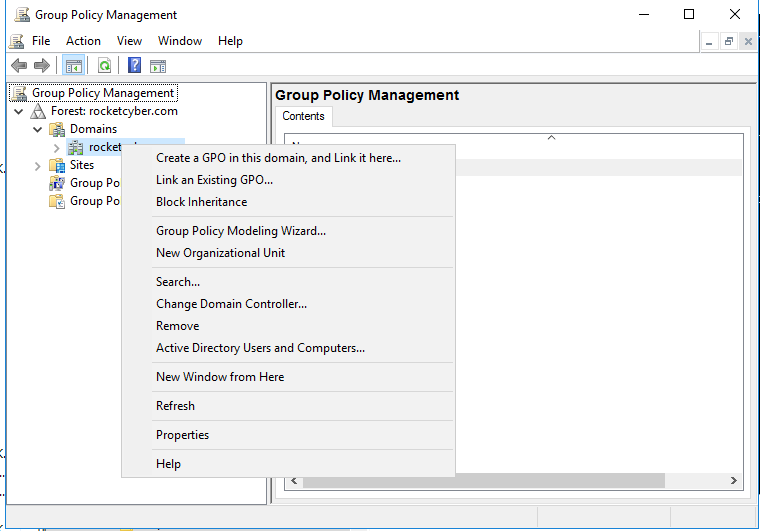Open the Help menu in menu bar
This screenshot has height=531, width=760.
(x=230, y=41)
